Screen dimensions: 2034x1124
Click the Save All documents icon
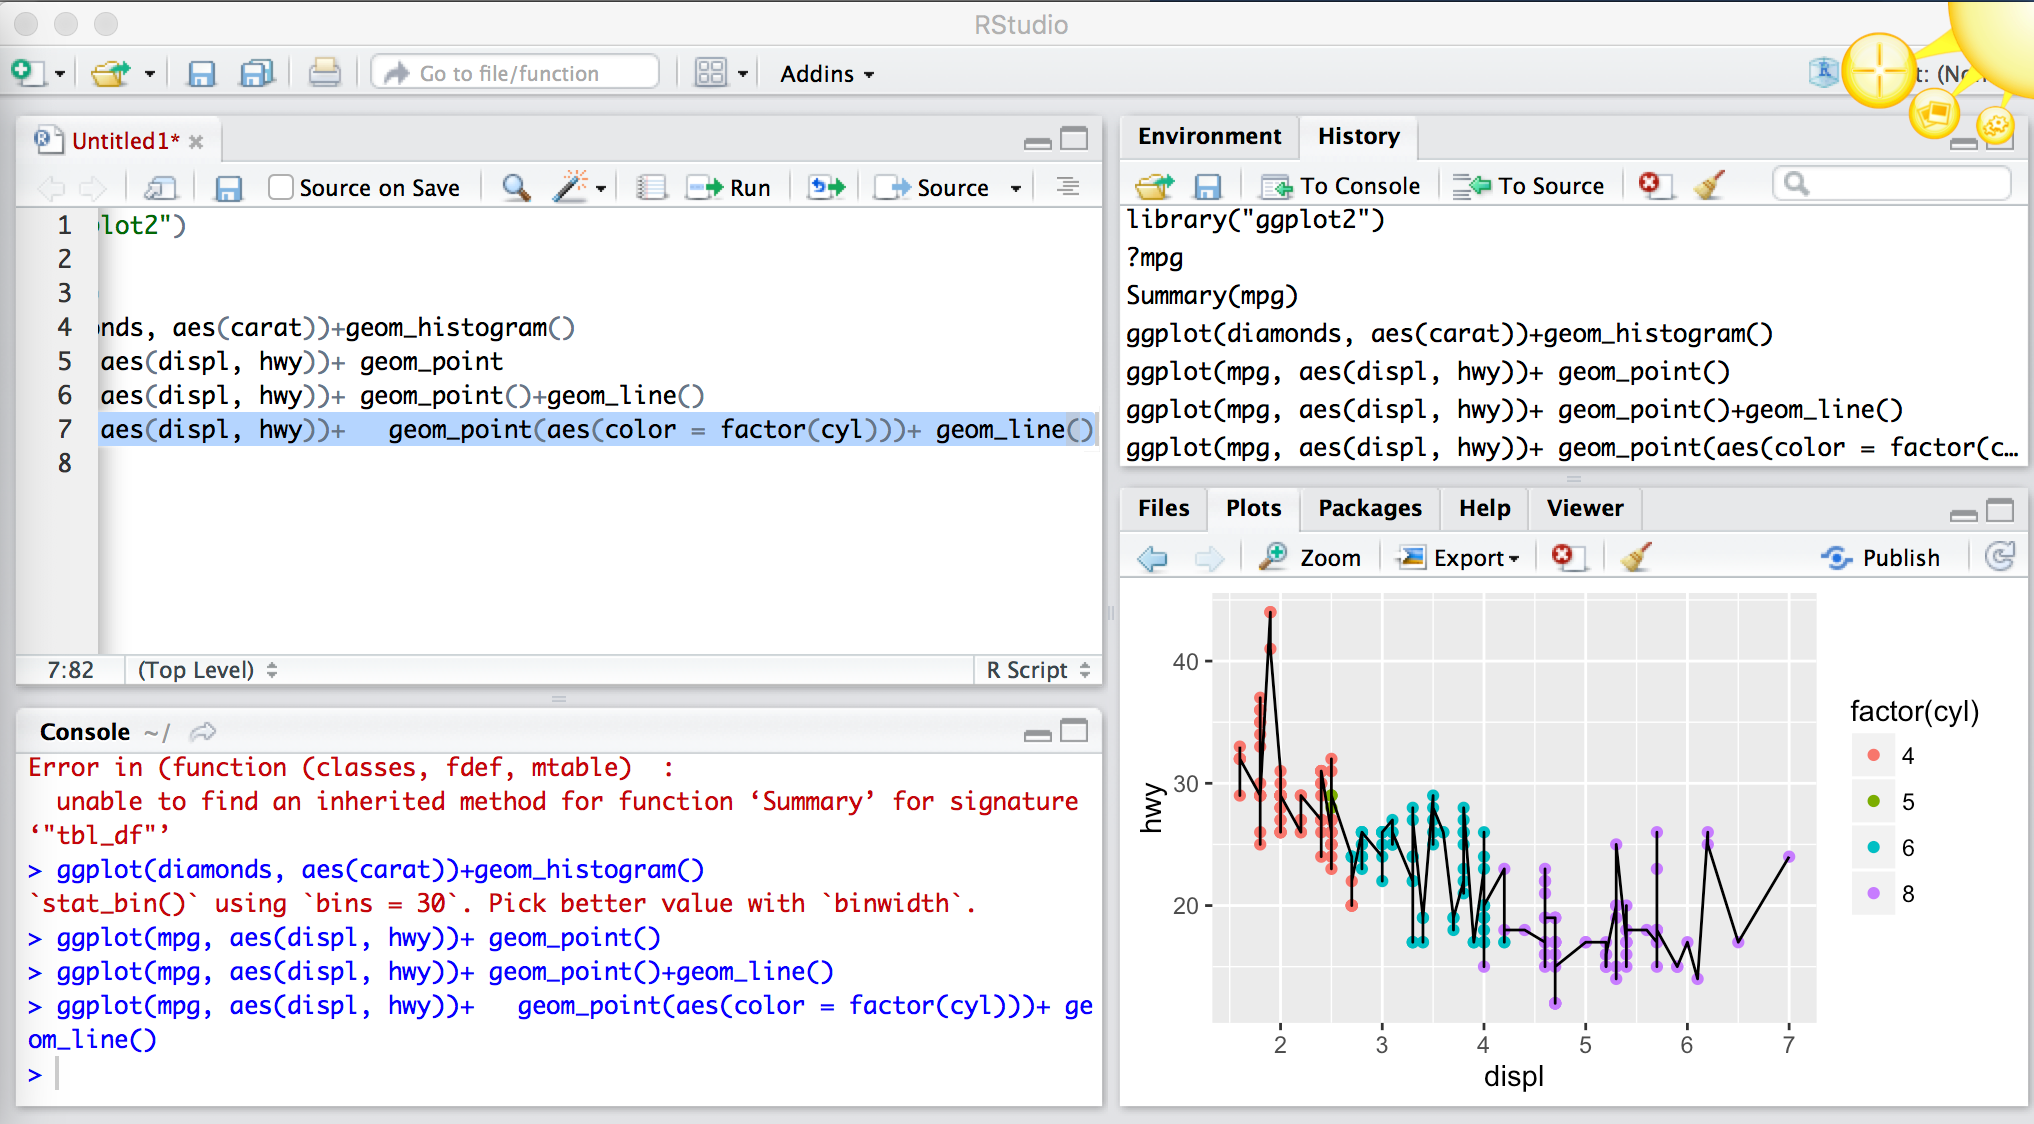tap(257, 73)
